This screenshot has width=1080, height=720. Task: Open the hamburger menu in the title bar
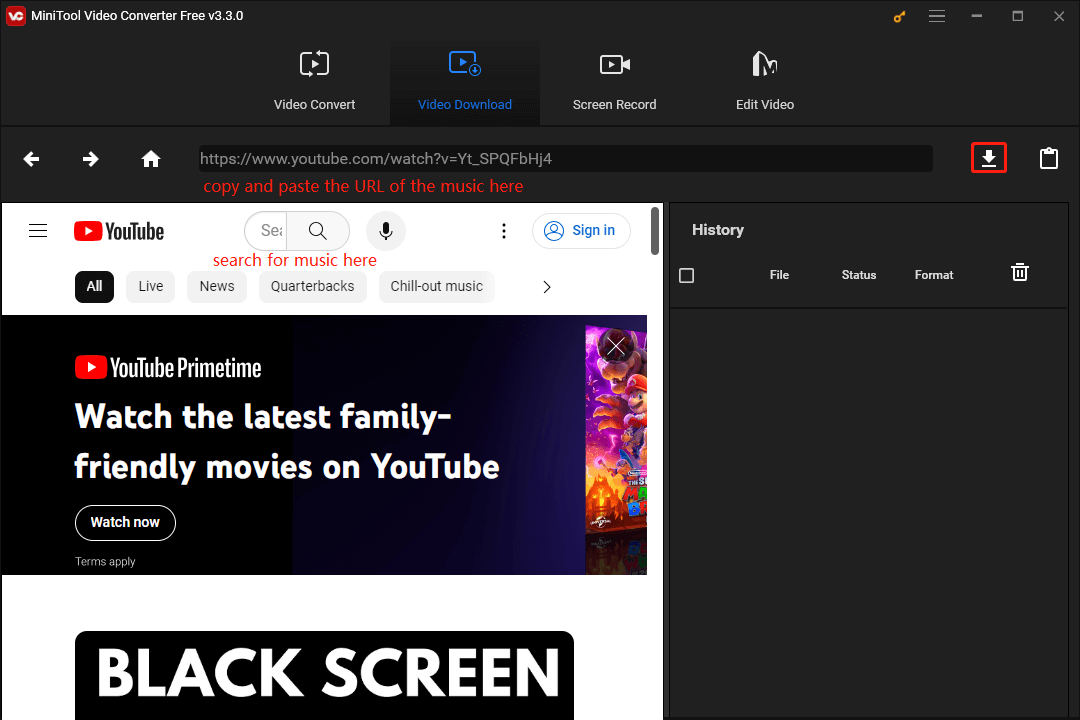coord(937,16)
